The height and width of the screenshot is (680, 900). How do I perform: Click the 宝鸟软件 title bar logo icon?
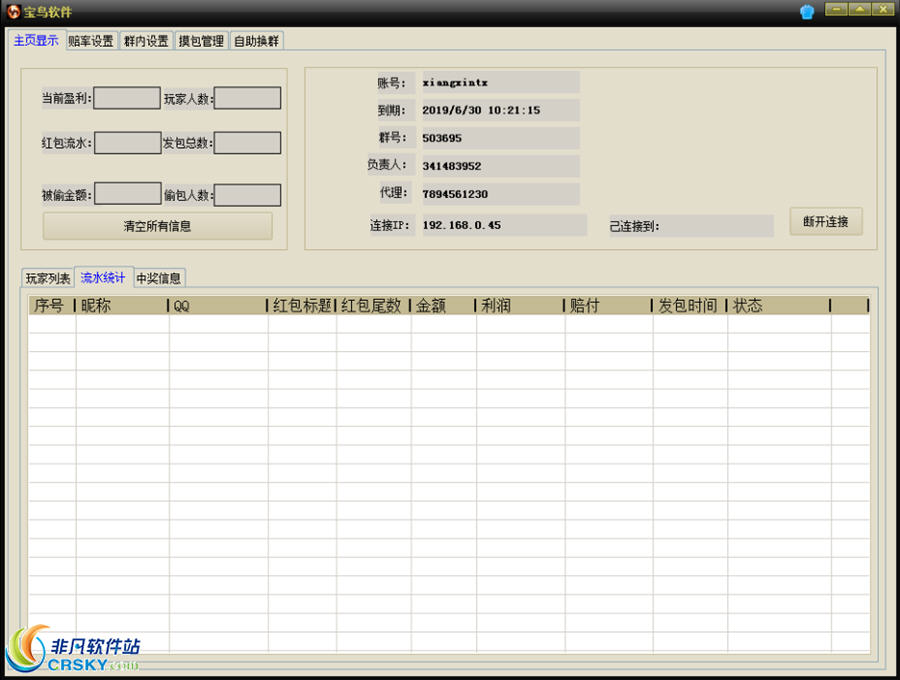pos(14,11)
